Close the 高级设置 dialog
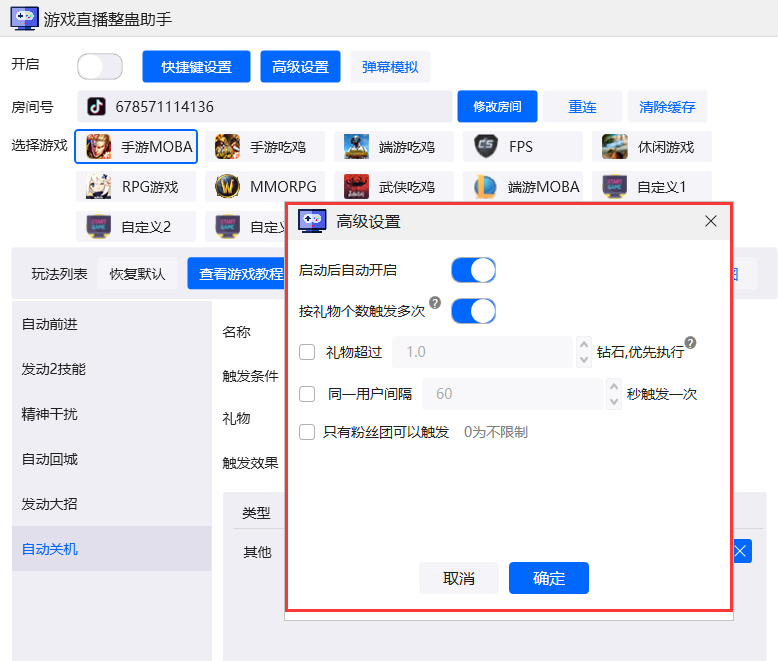This screenshot has width=778, height=661. point(711,221)
